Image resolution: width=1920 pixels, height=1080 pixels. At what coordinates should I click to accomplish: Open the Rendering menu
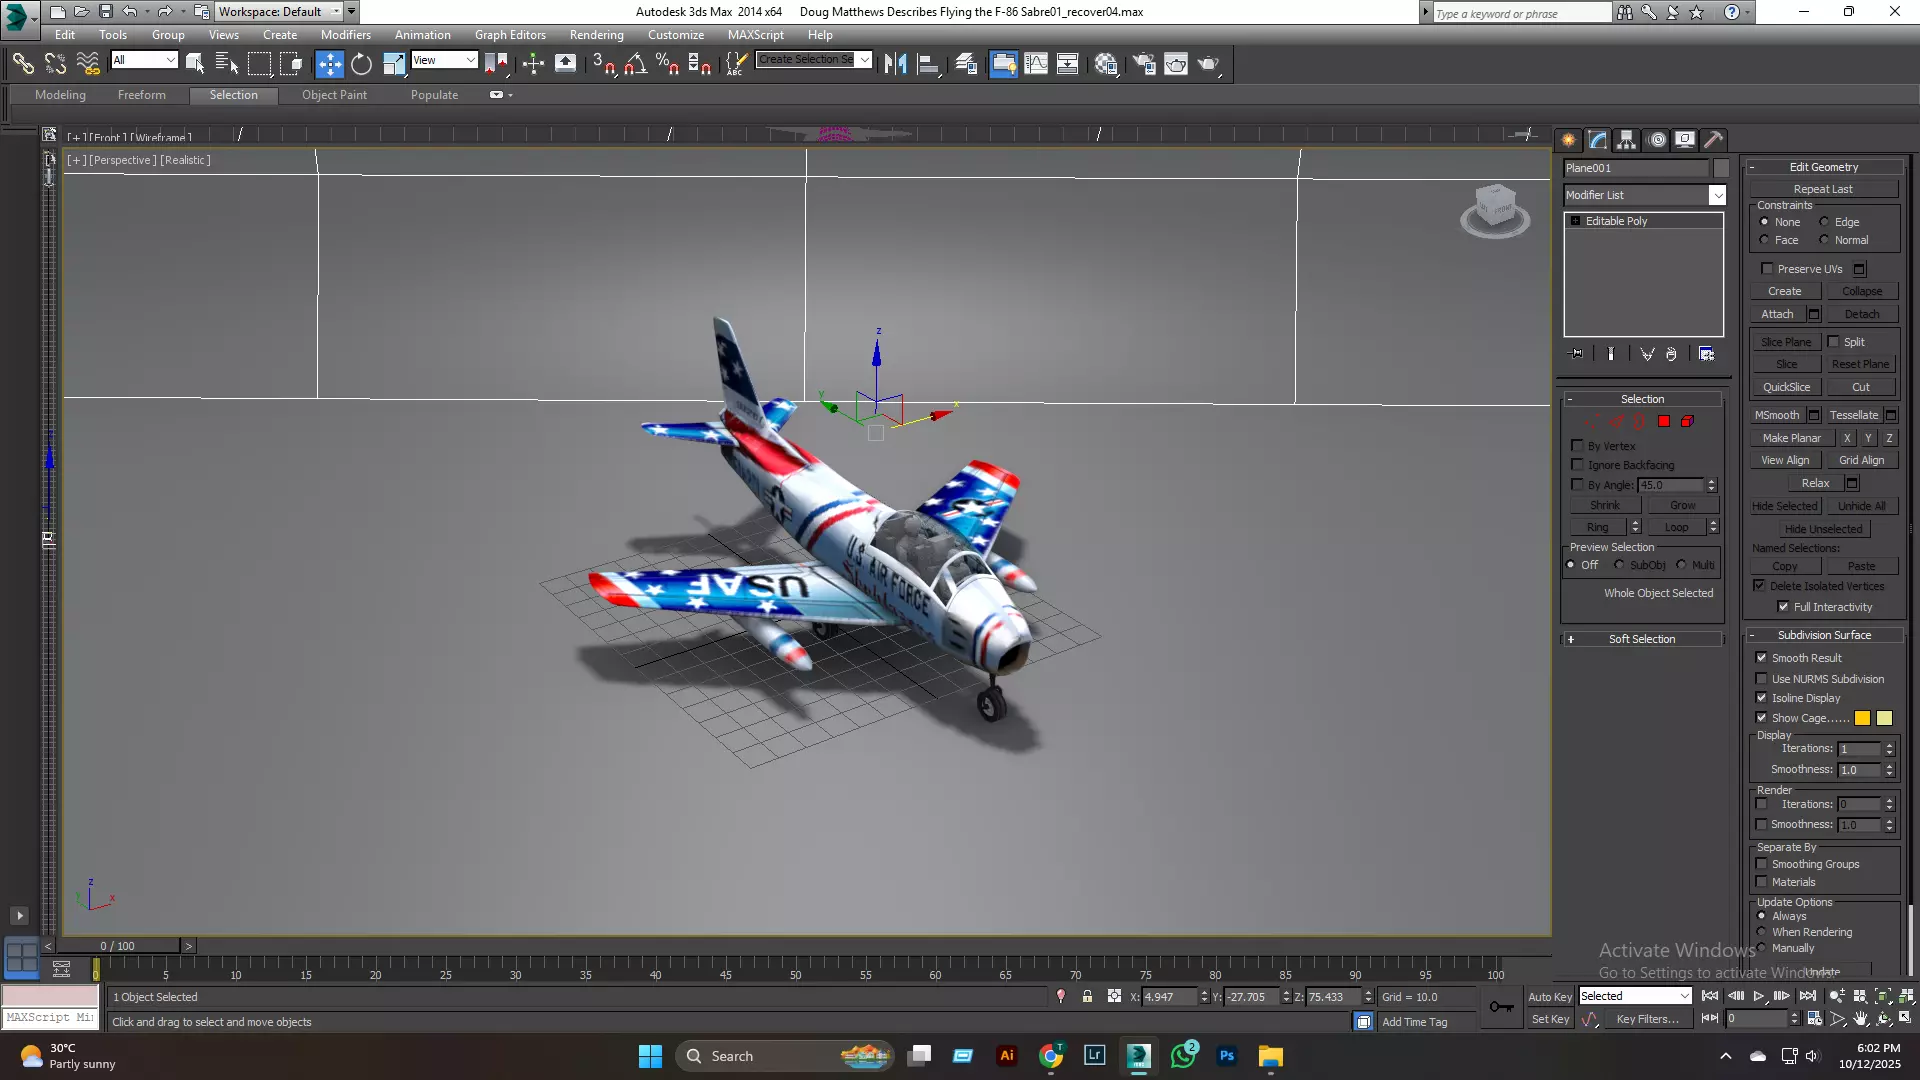tap(596, 35)
